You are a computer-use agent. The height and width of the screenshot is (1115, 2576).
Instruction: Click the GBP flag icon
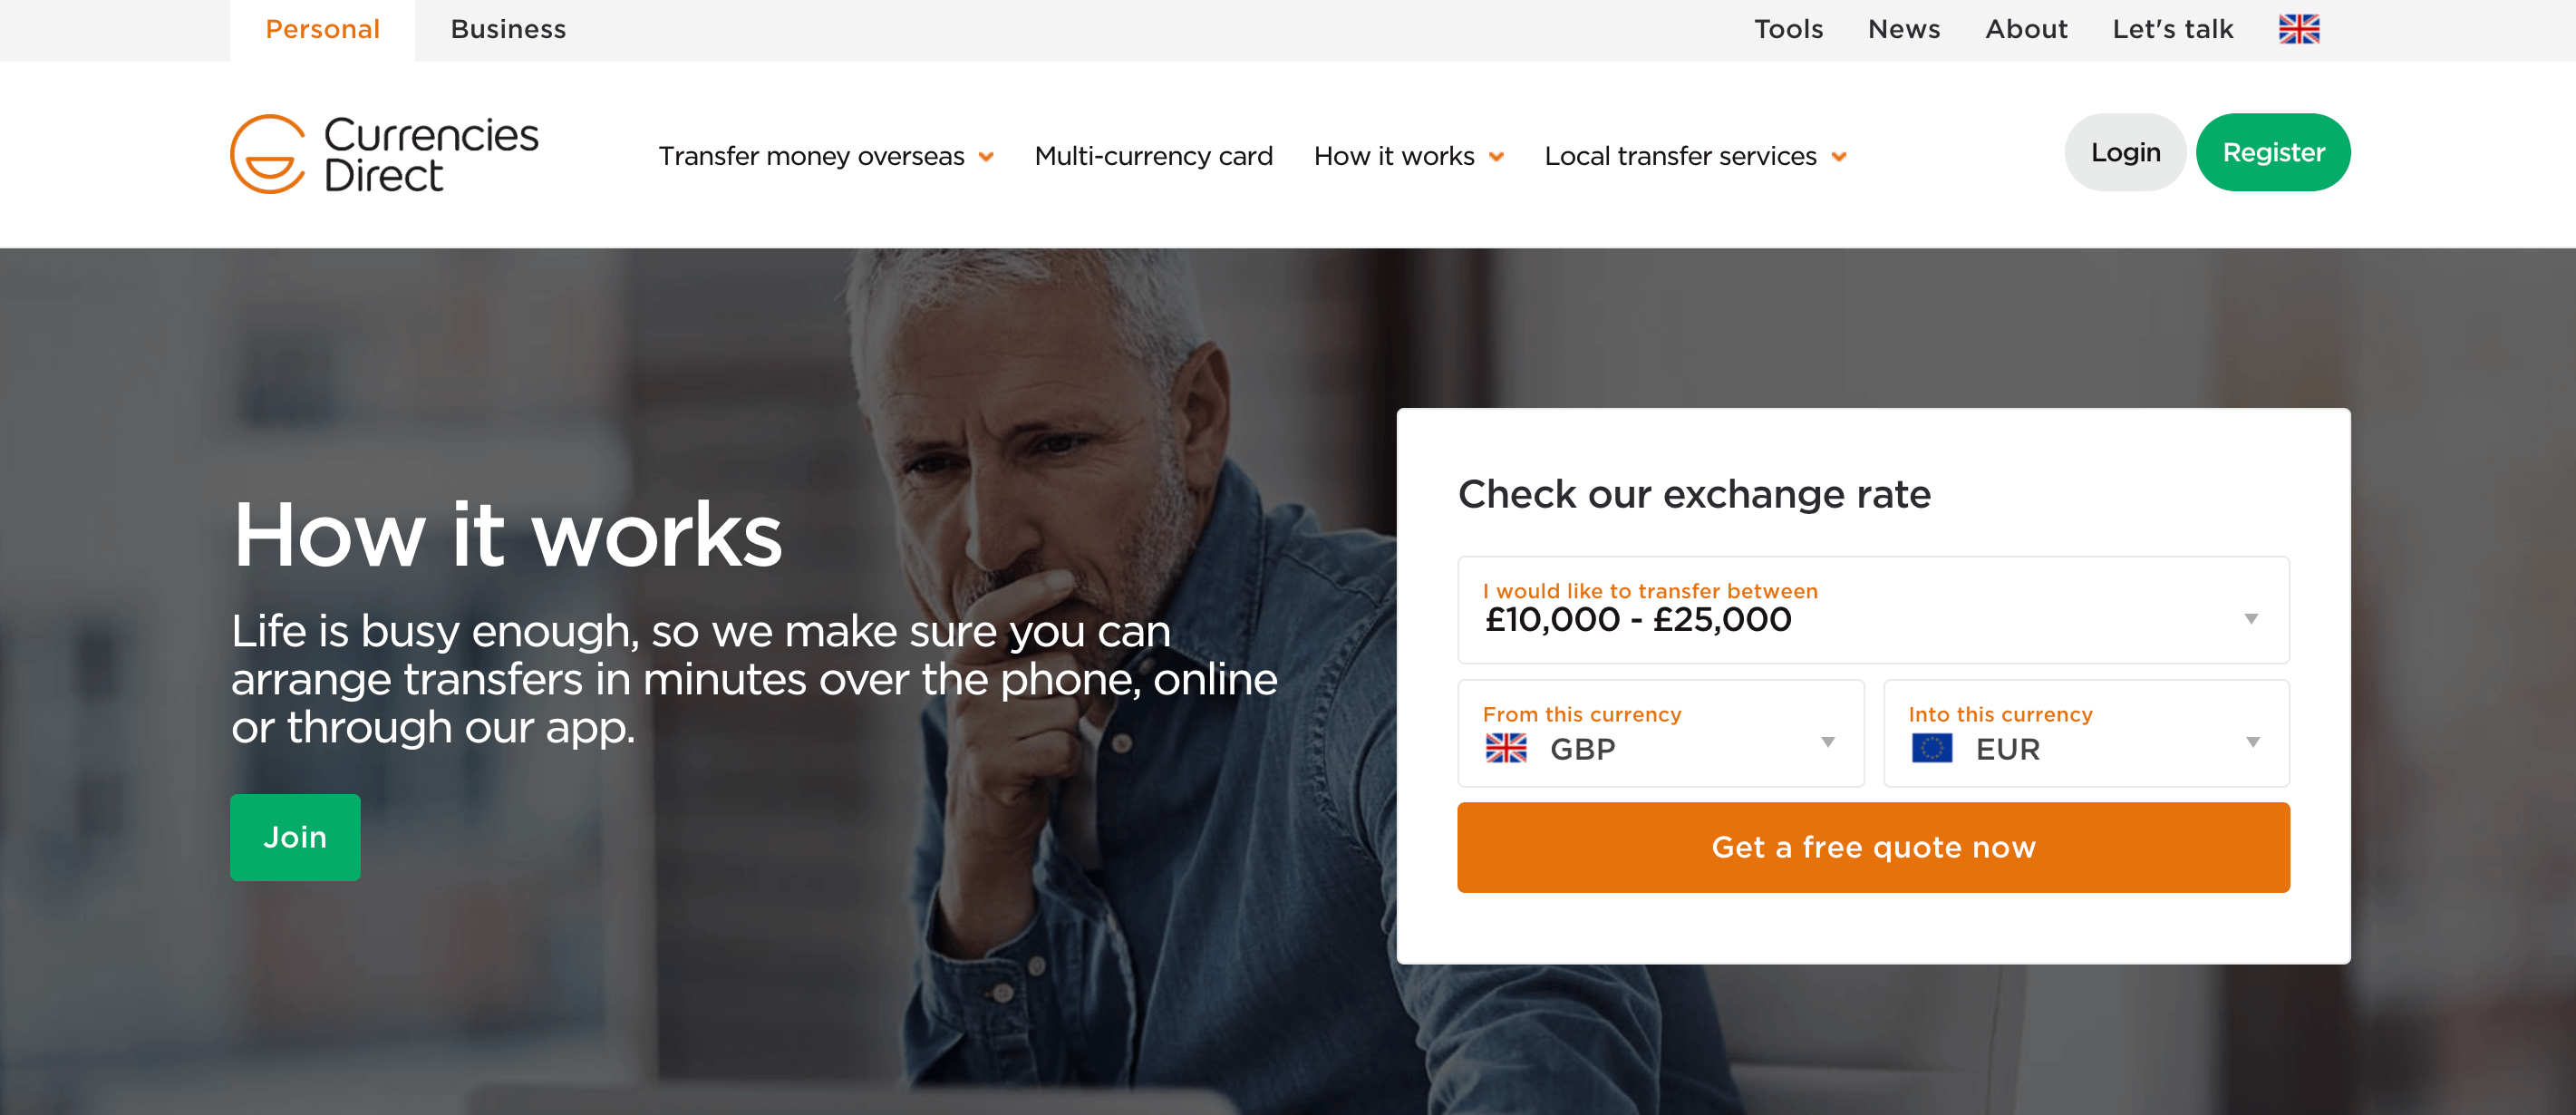click(x=1505, y=748)
